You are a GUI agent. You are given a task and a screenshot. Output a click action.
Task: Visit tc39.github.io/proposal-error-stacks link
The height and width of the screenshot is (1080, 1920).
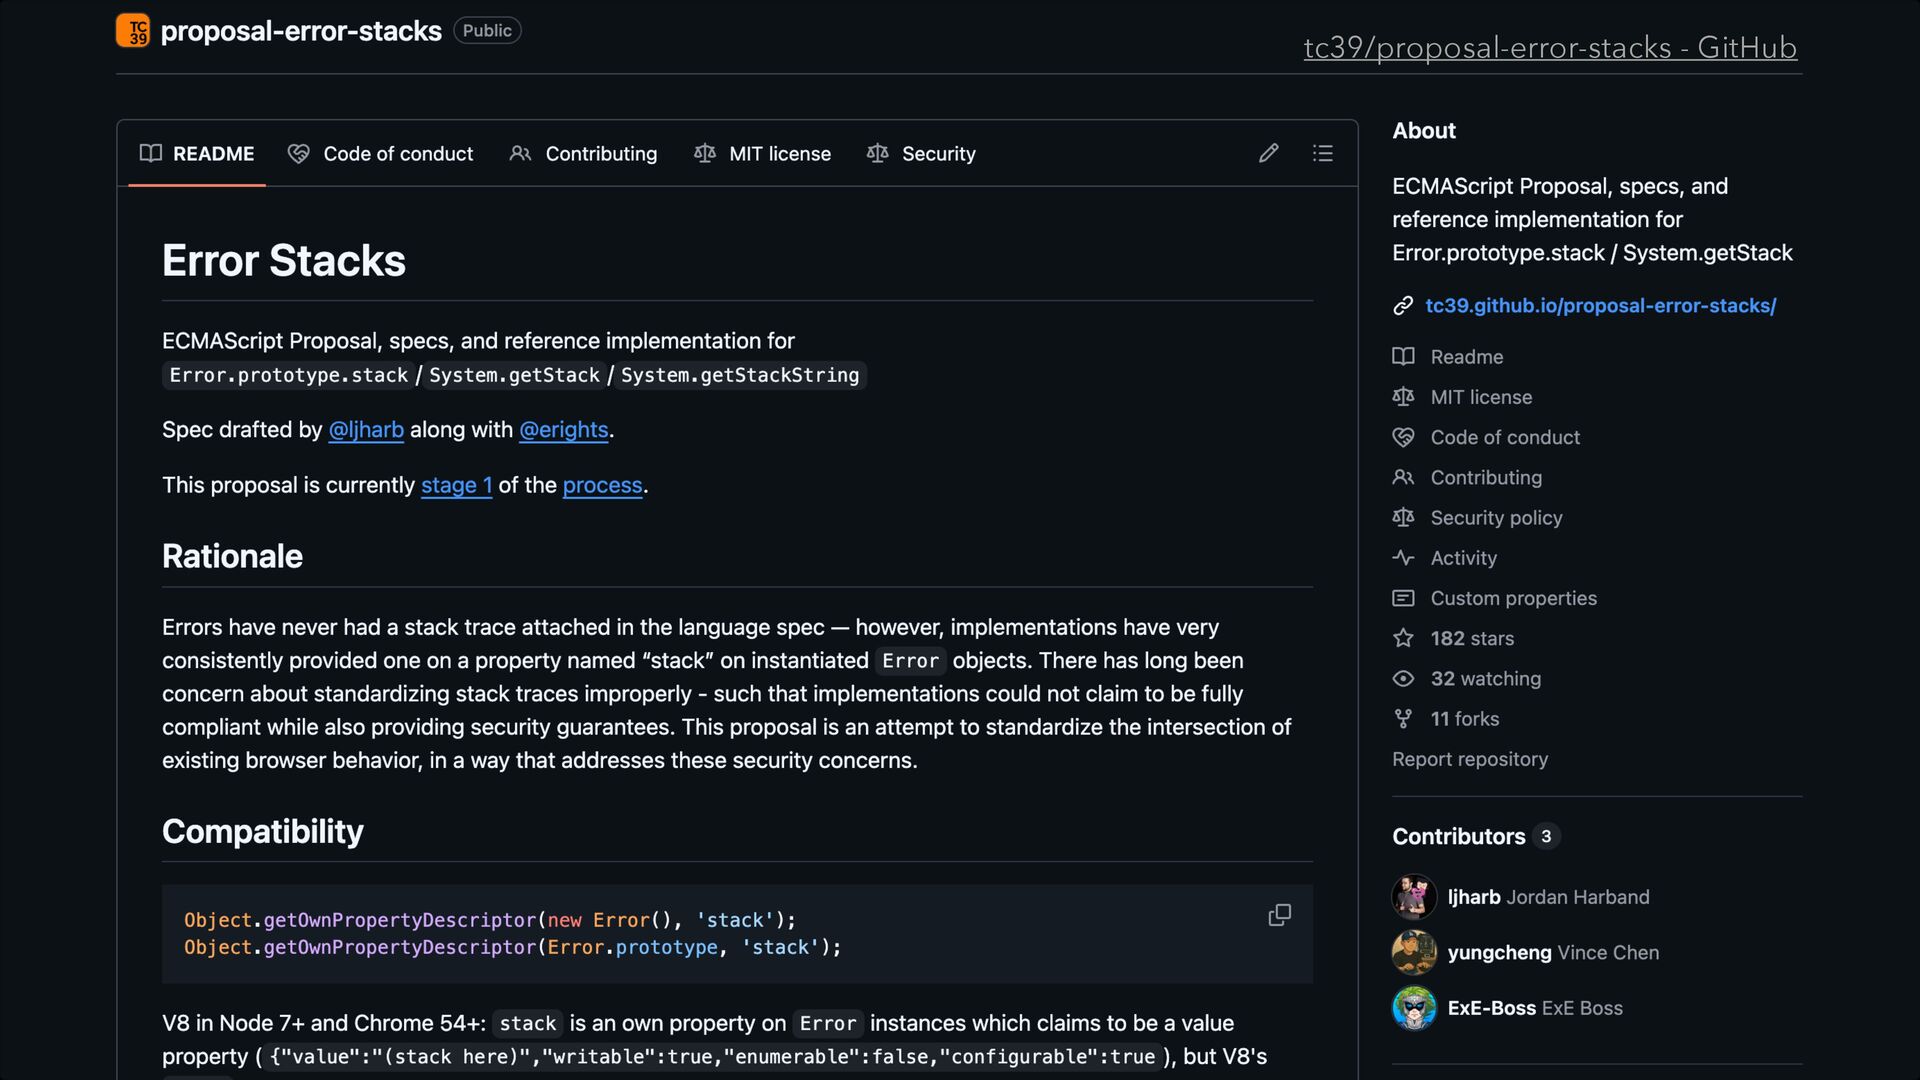(x=1600, y=306)
